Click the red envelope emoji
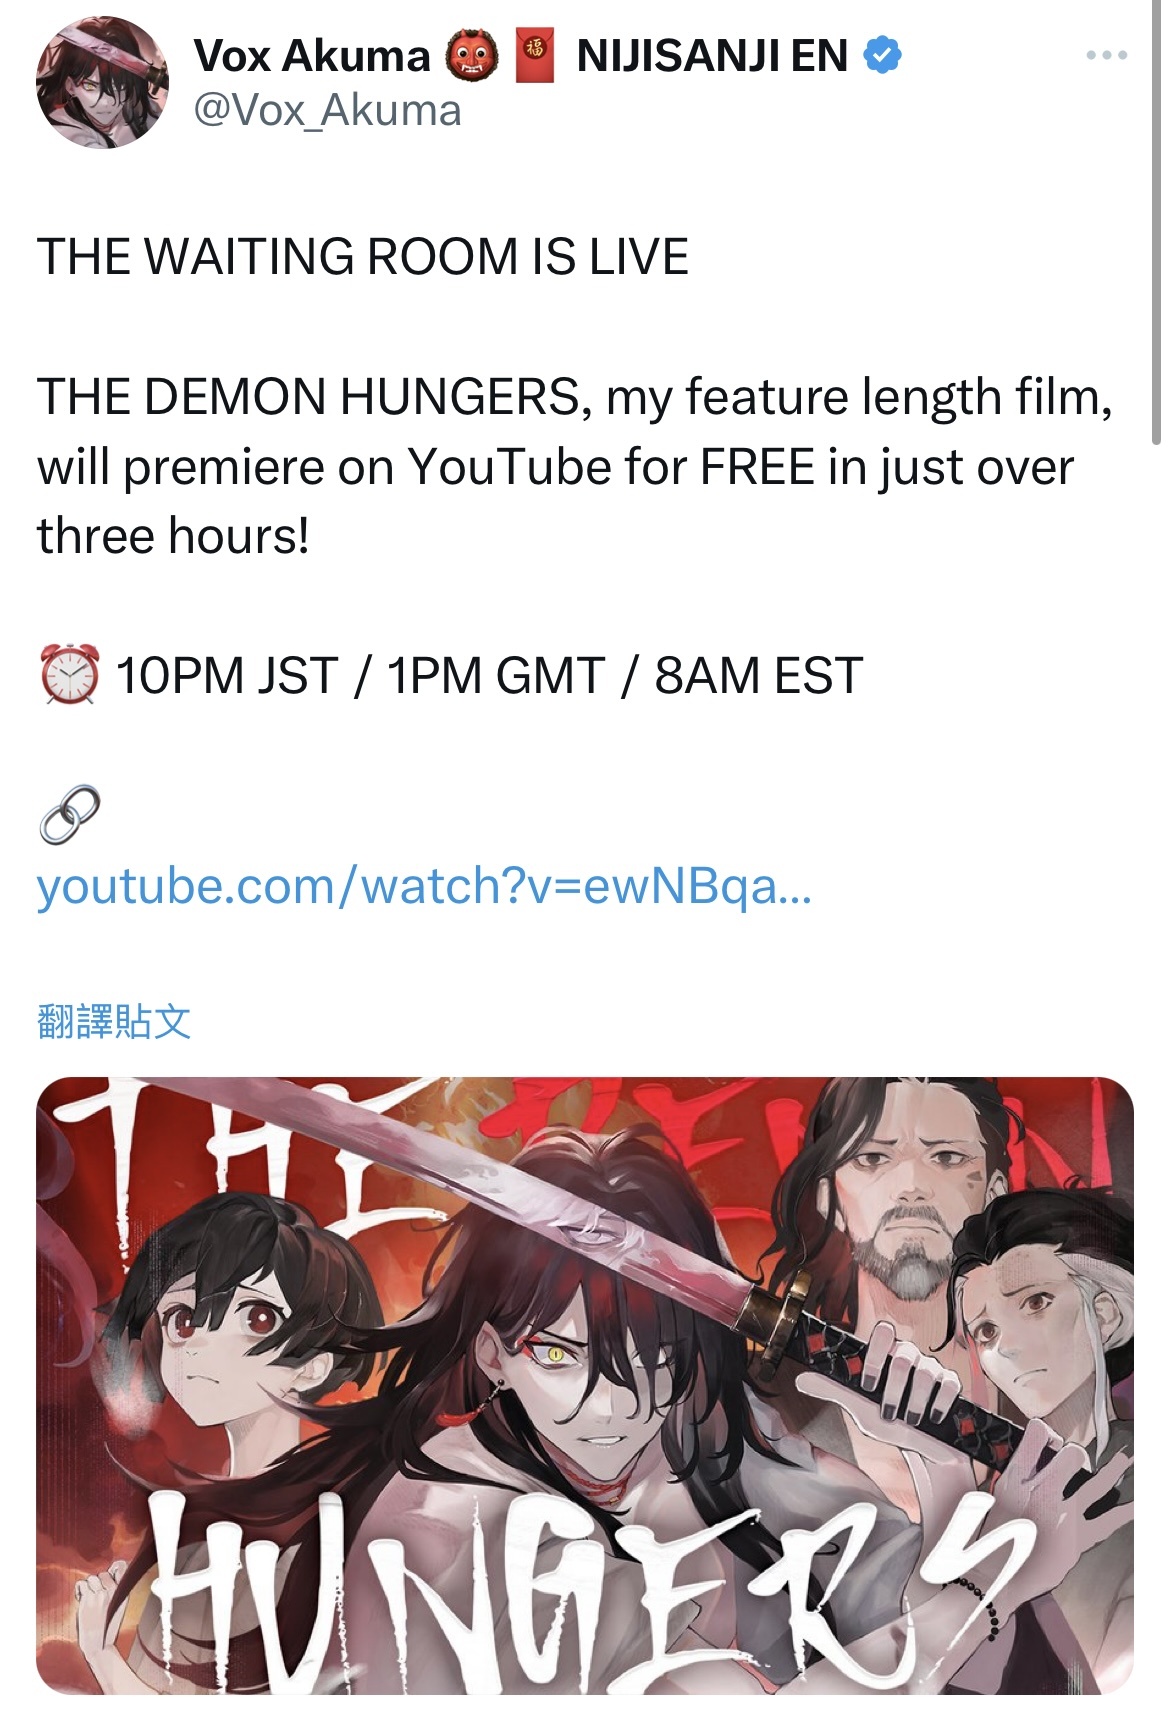Screen dimensions: 1170x1733 (x=534, y=55)
